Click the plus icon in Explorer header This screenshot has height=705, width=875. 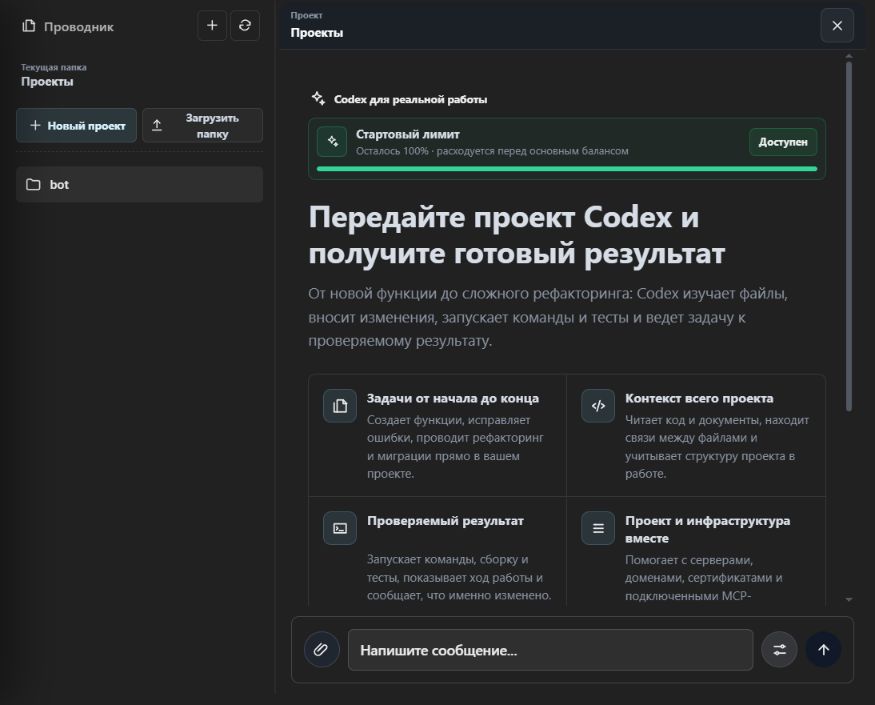212,26
